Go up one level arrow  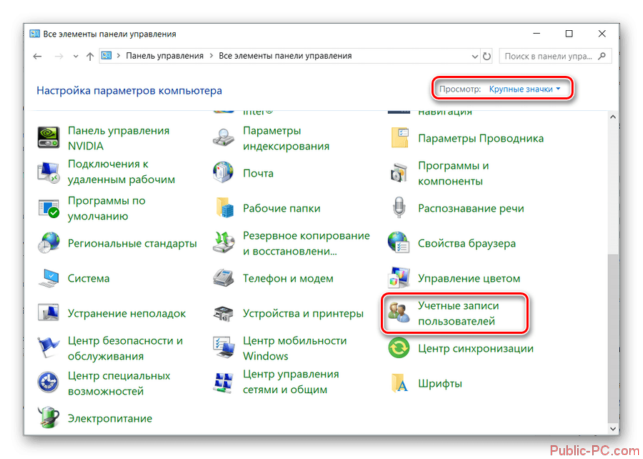point(90,56)
